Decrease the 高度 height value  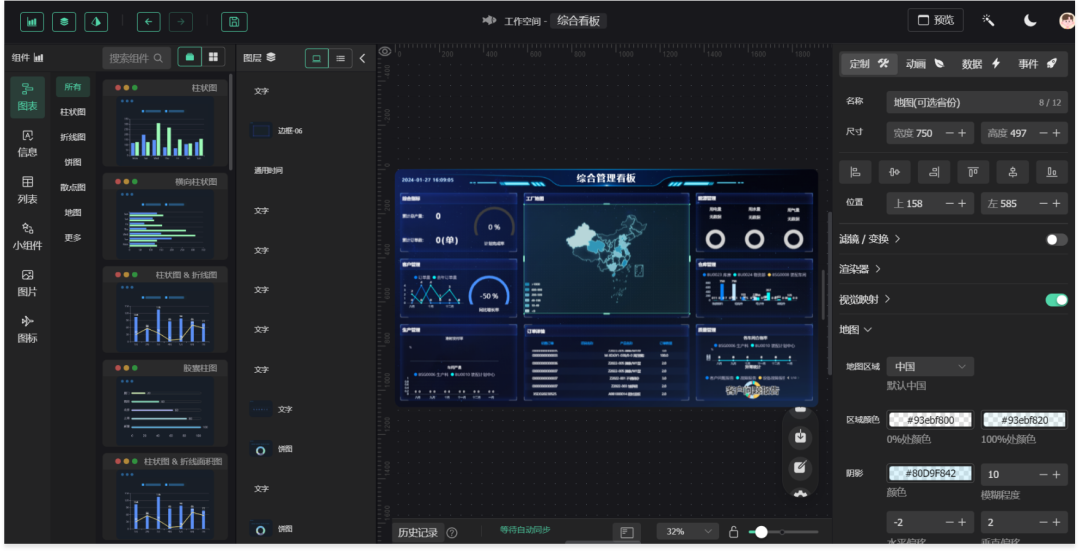tap(1043, 133)
